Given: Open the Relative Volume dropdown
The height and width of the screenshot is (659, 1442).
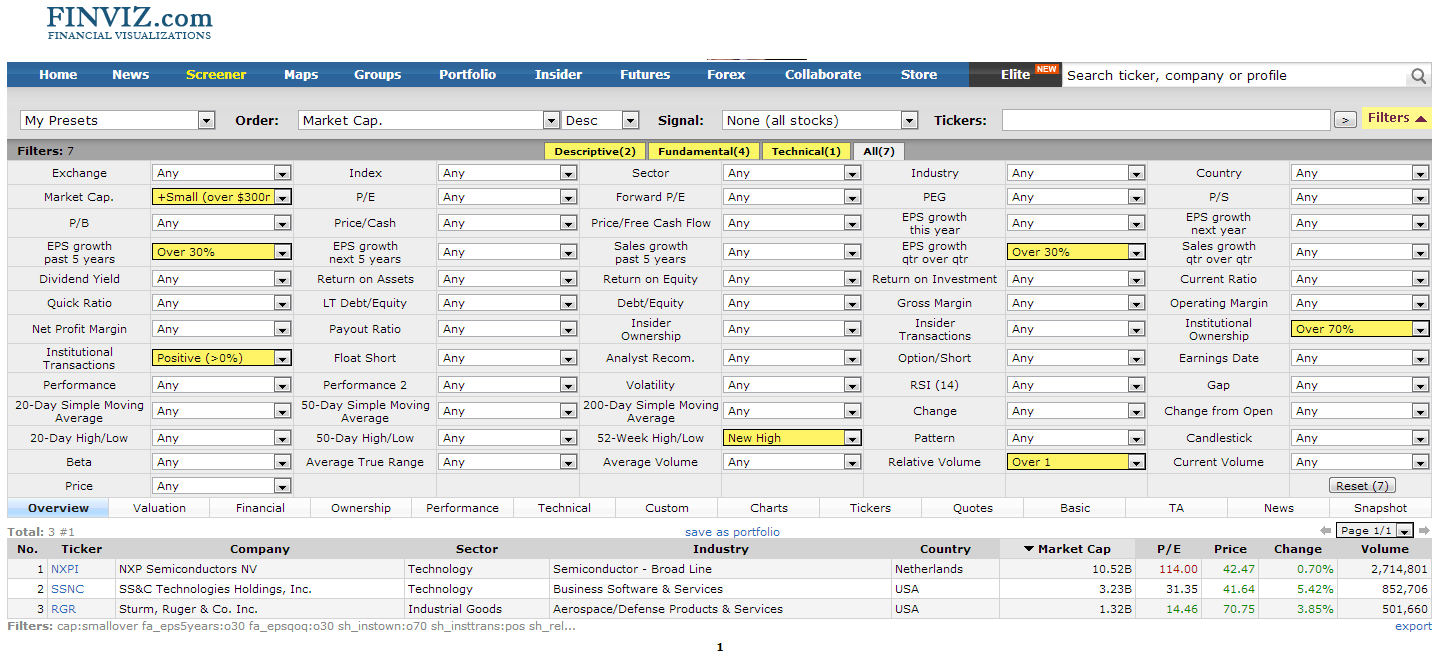Looking at the screenshot, I should 1076,462.
